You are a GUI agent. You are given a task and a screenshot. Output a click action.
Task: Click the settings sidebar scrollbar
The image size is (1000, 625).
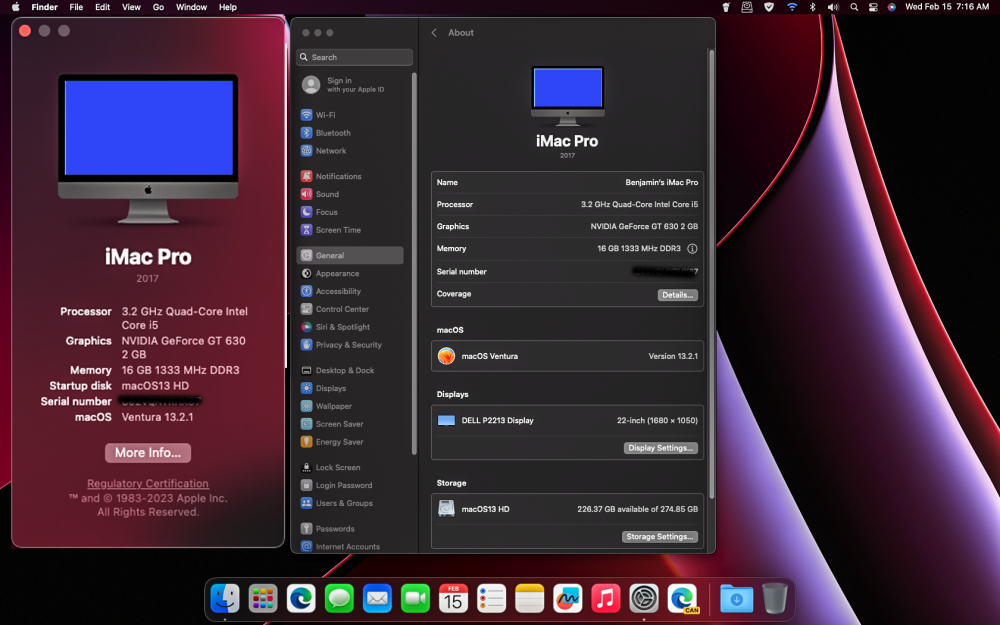point(414,263)
